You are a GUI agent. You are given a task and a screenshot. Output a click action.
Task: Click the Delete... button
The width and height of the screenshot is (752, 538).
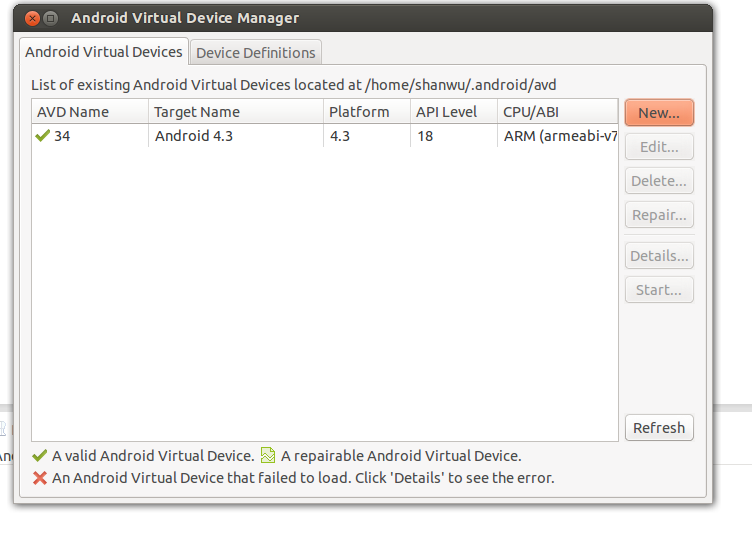[x=659, y=181]
